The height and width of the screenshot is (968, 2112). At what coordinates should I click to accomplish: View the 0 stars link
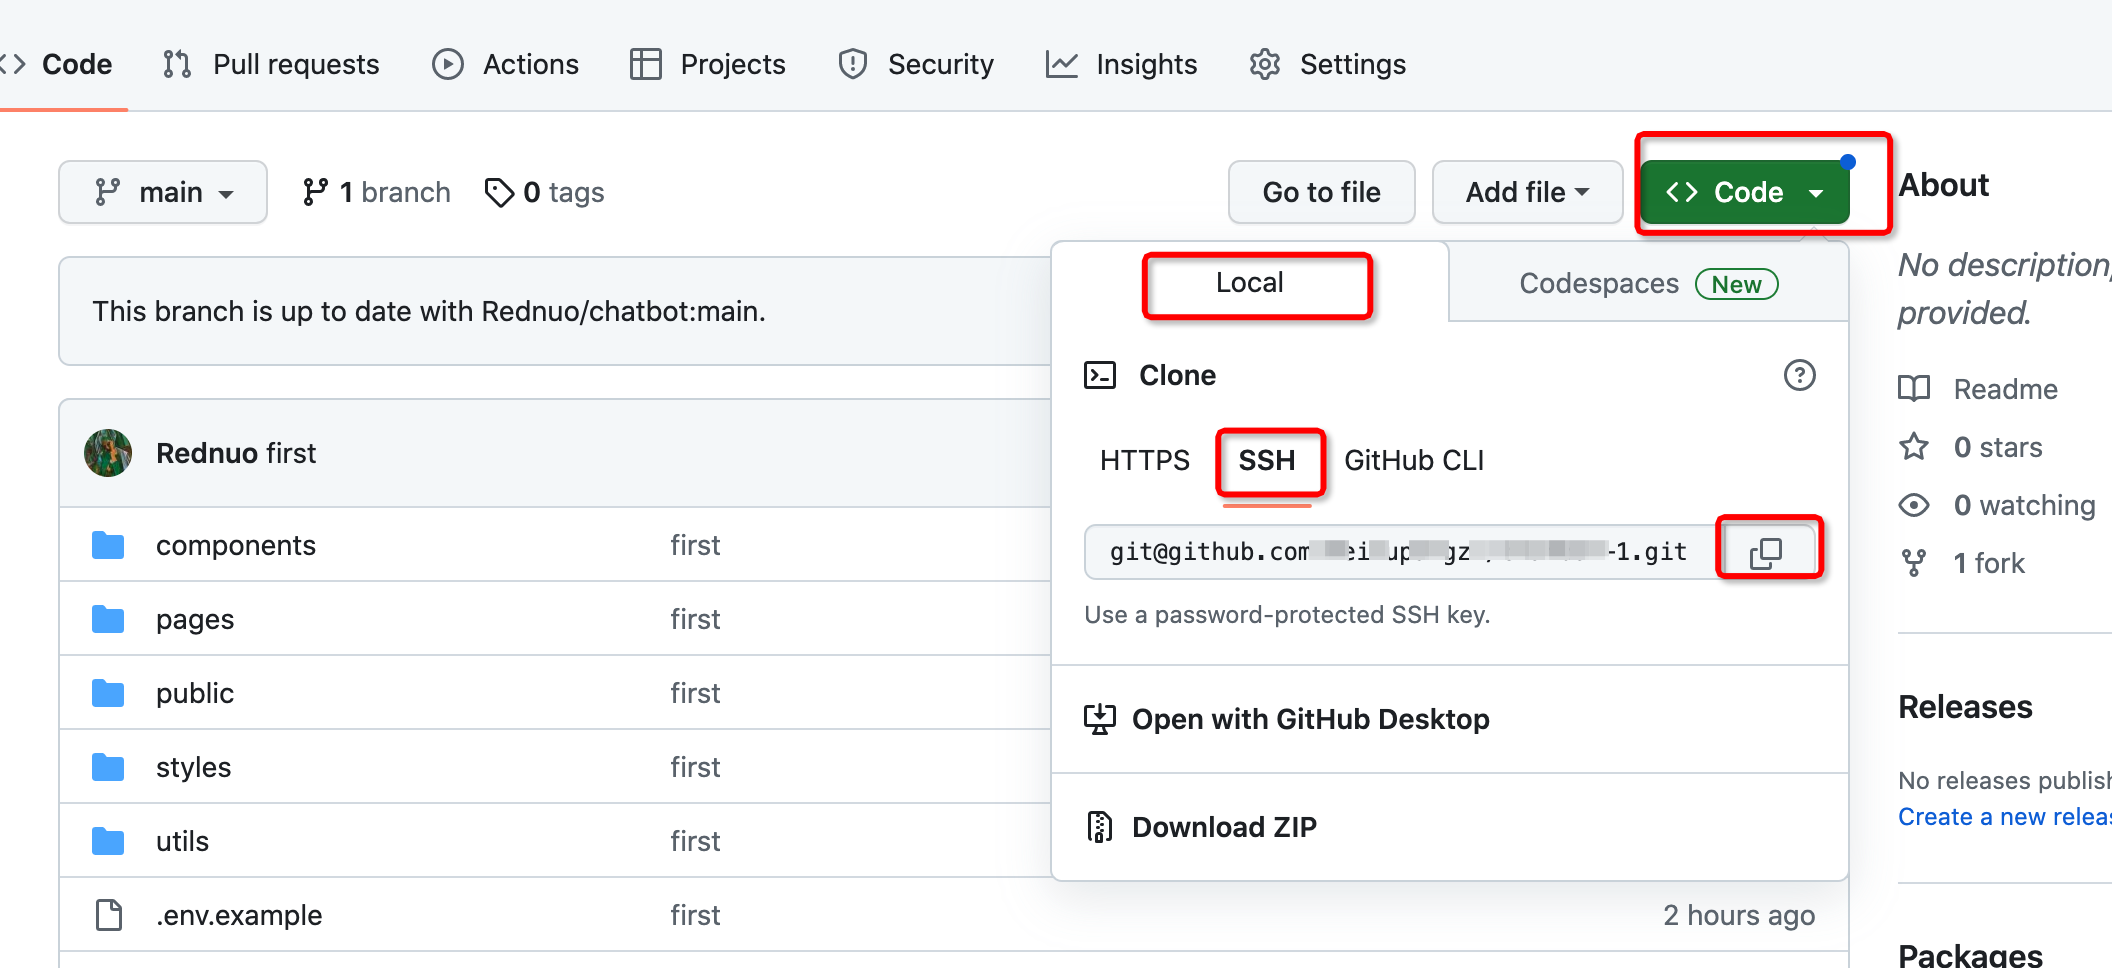click(x=1998, y=447)
